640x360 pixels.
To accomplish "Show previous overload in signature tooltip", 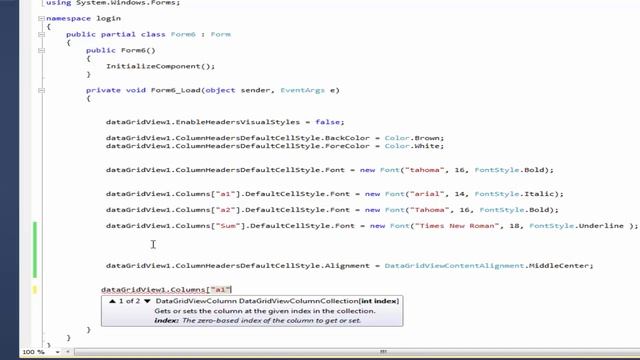I will coord(112,301).
